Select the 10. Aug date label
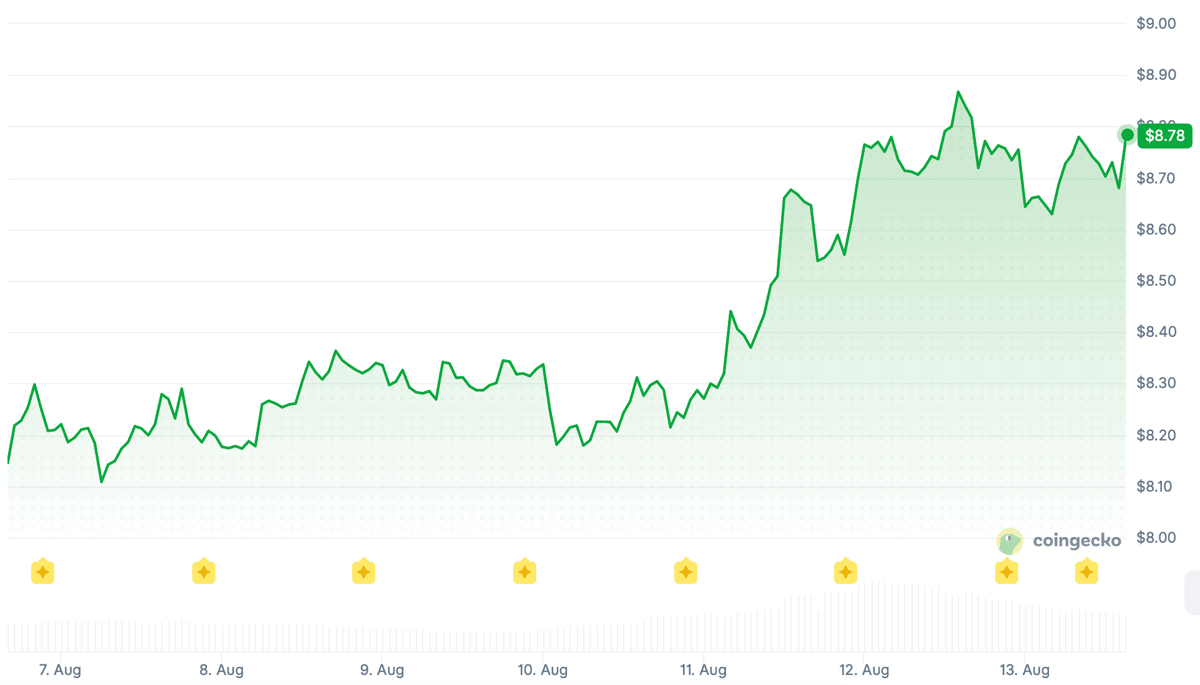This screenshot has width=1200, height=685. [x=542, y=670]
